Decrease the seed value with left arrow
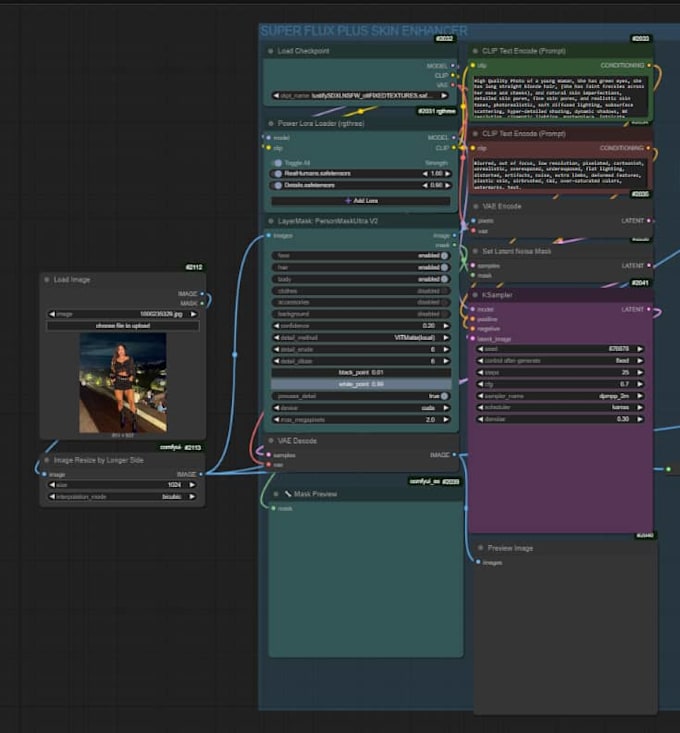The height and width of the screenshot is (733, 680). point(480,349)
